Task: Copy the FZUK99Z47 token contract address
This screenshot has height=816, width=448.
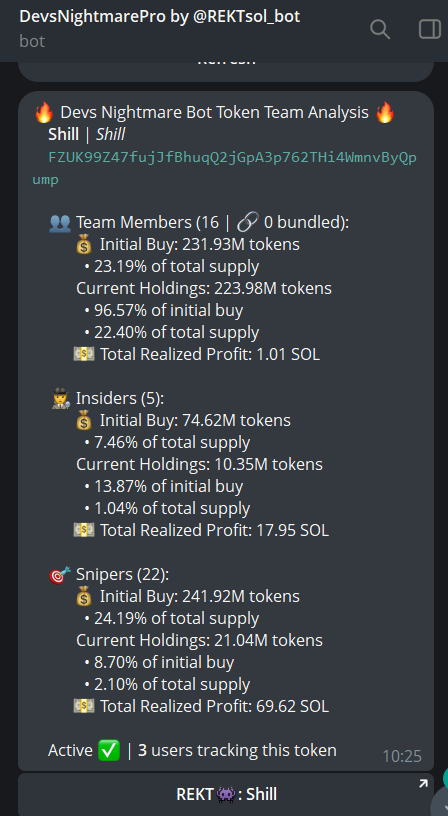Action: pyautogui.click(x=224, y=169)
